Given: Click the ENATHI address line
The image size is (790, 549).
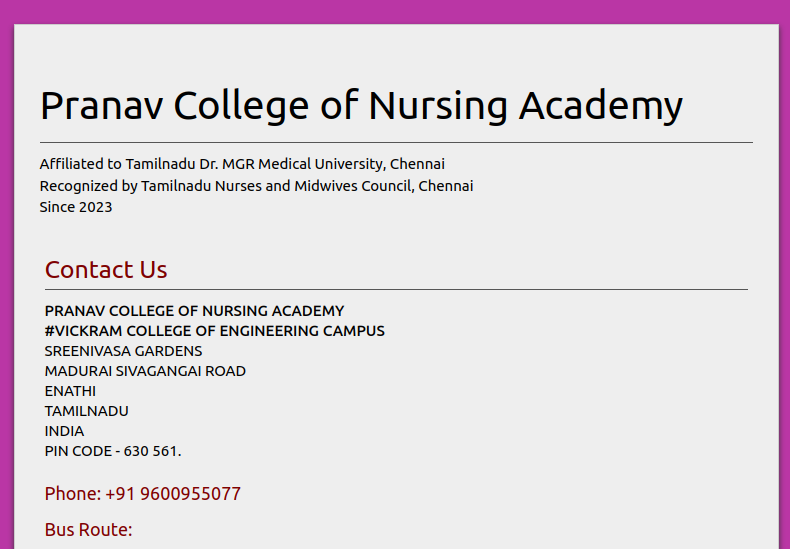Looking at the screenshot, I should [70, 391].
